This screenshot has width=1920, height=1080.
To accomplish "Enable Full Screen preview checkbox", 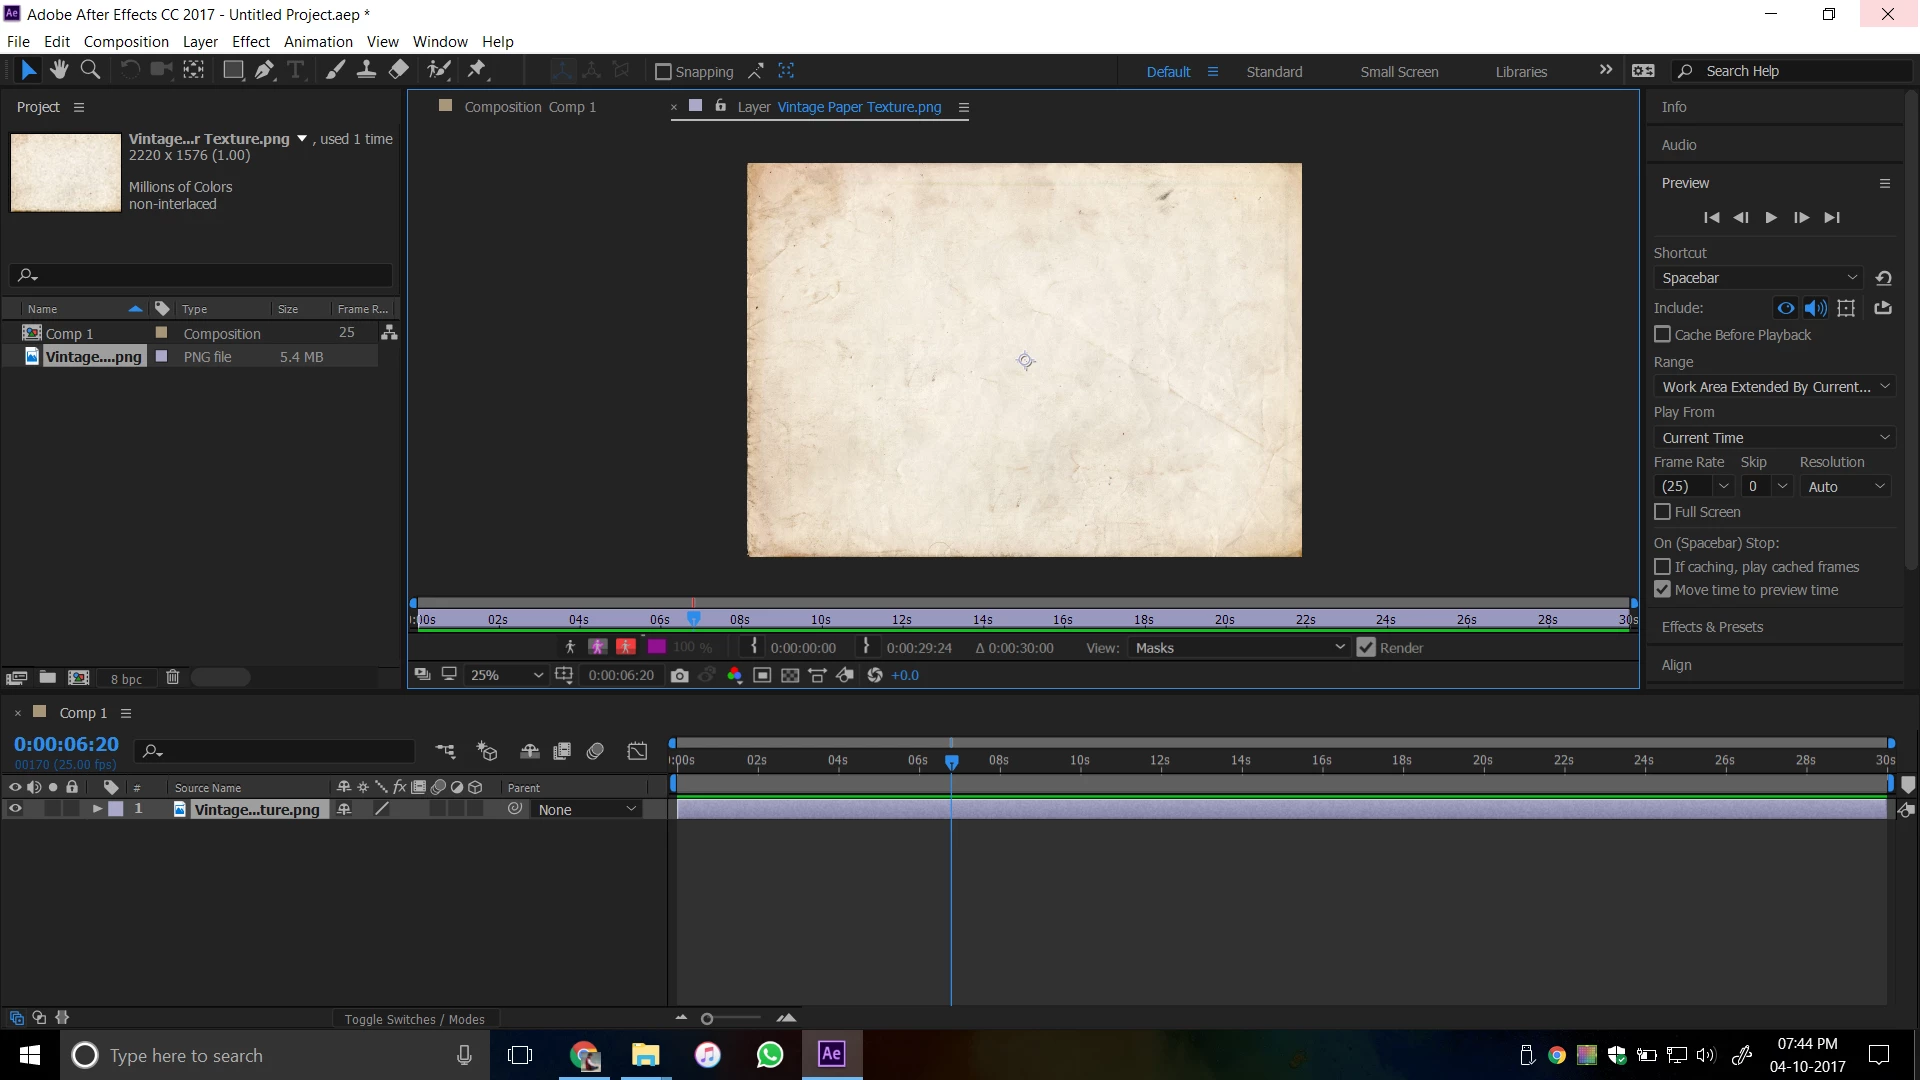I will pos(1662,512).
